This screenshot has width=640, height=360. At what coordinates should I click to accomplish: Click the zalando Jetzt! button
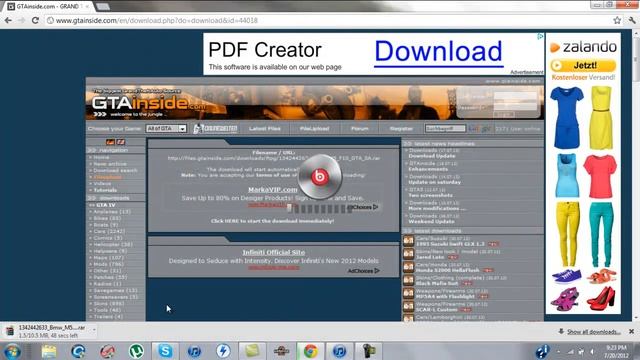pyautogui.click(x=583, y=65)
